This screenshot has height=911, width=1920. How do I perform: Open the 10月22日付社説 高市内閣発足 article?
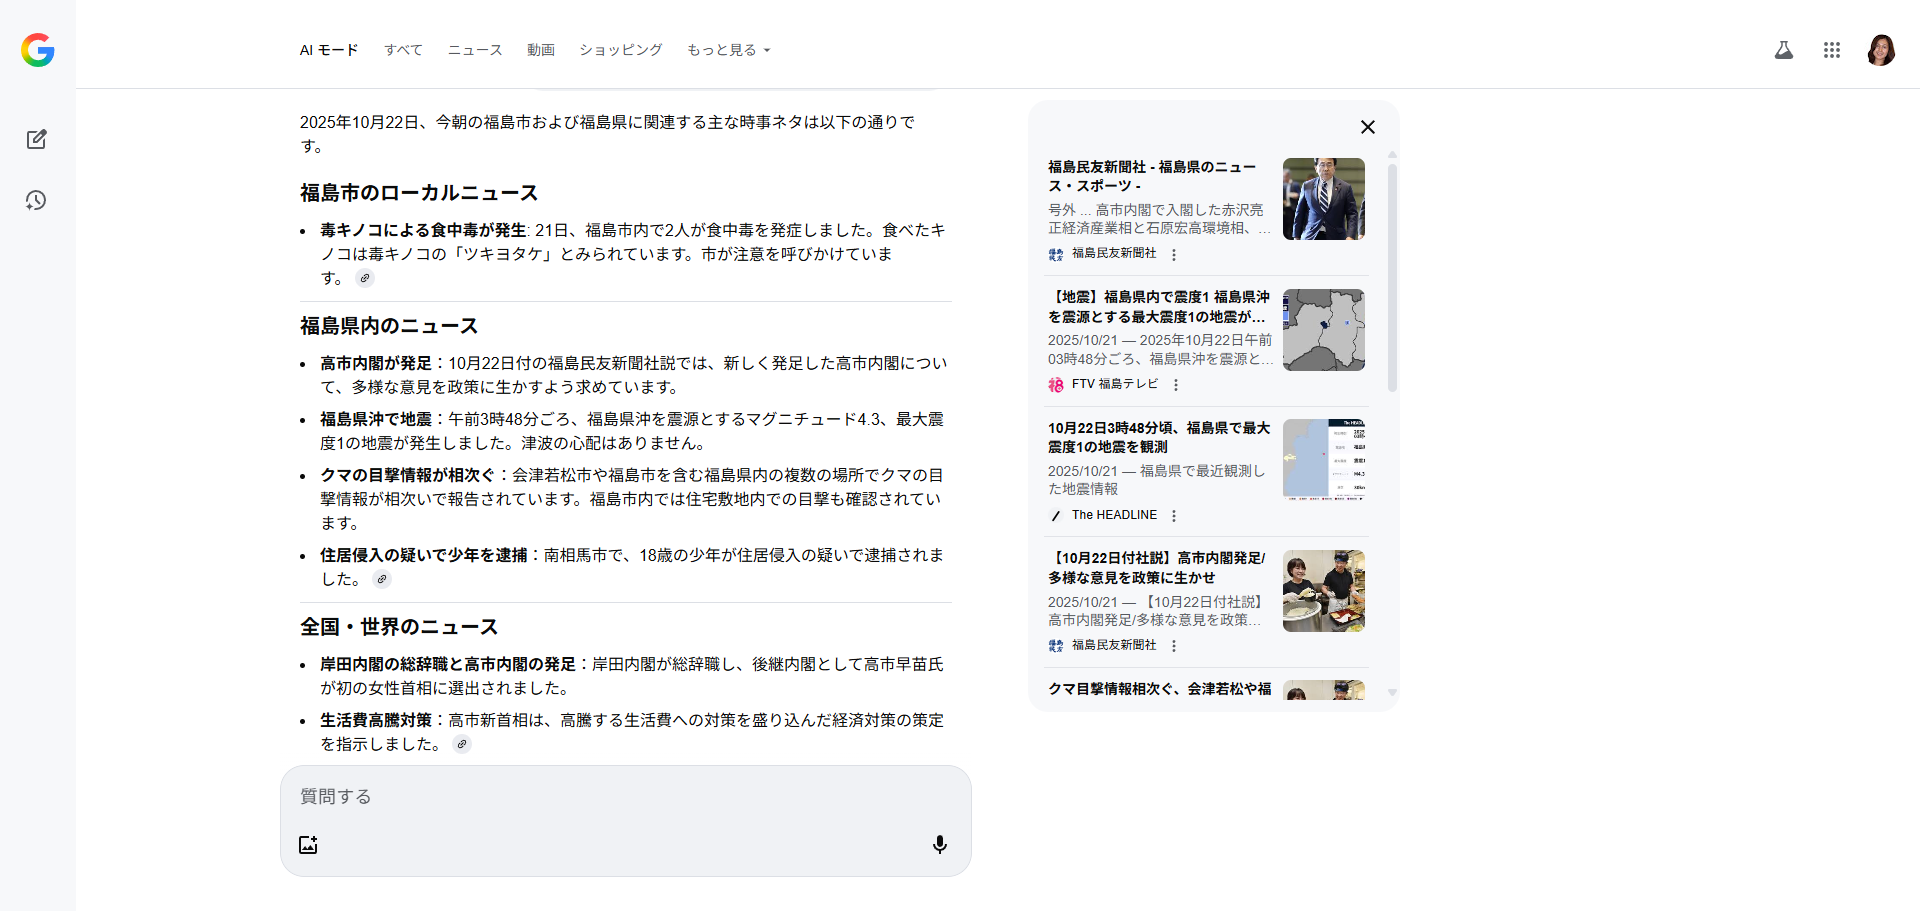tap(1156, 568)
